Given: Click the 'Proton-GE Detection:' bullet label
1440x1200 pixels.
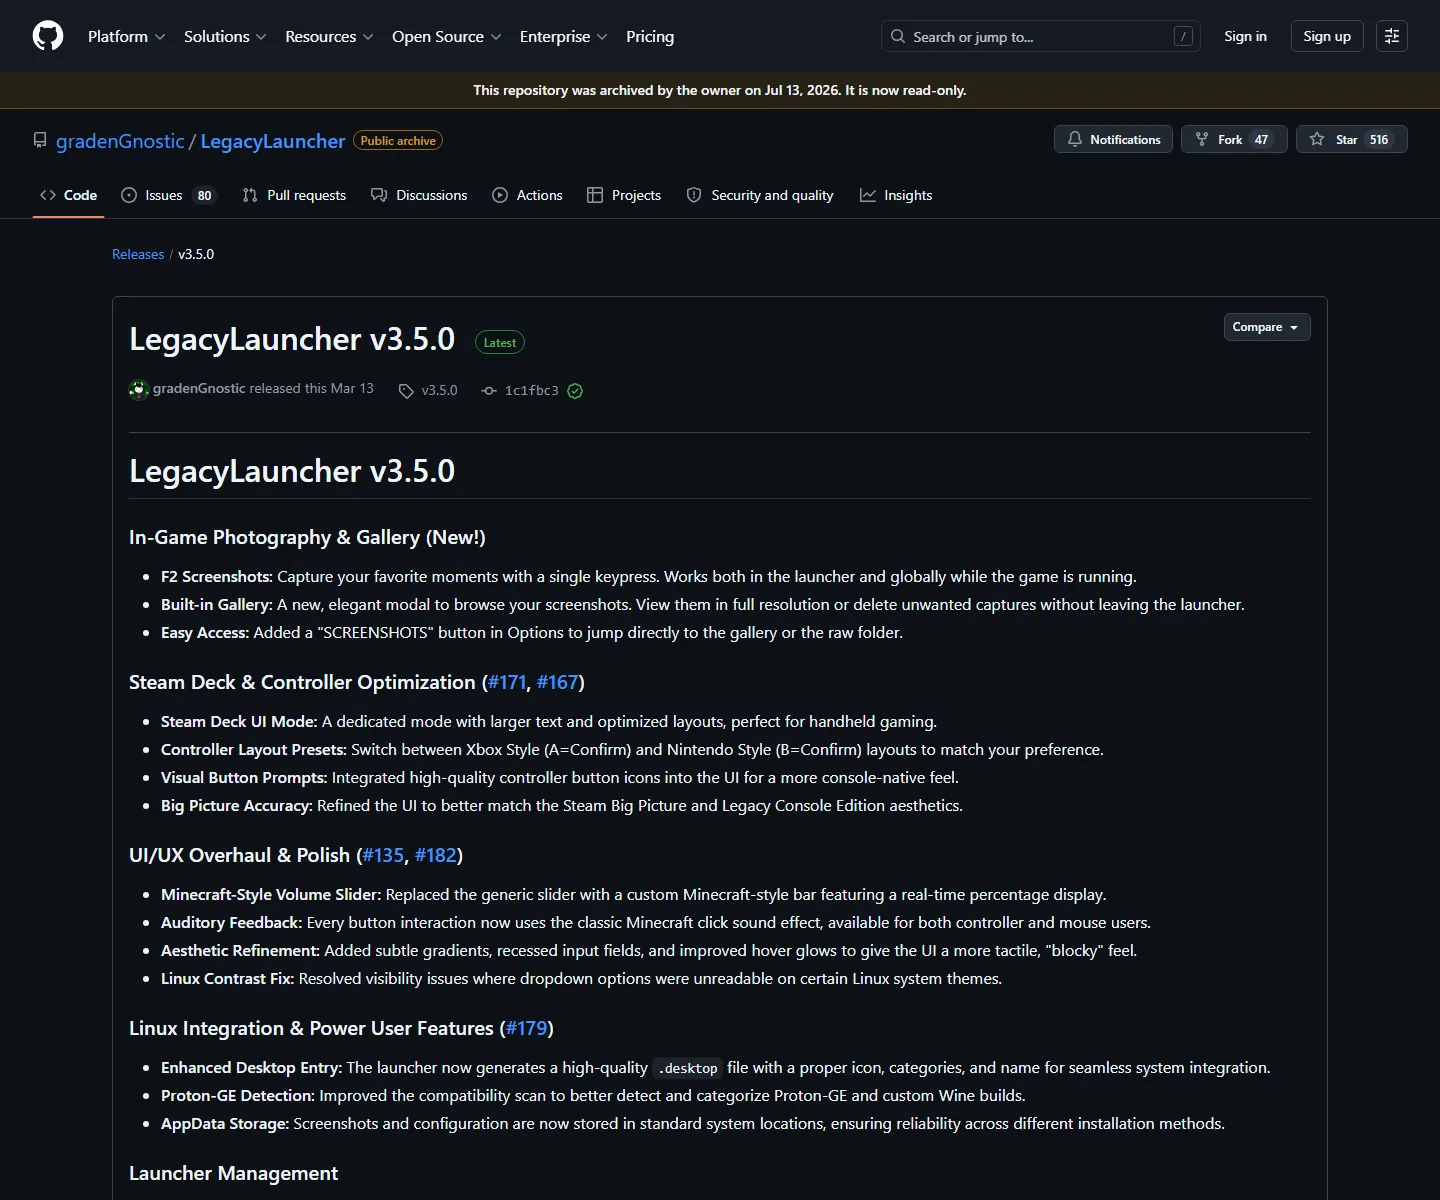Looking at the screenshot, I should point(238,1095).
